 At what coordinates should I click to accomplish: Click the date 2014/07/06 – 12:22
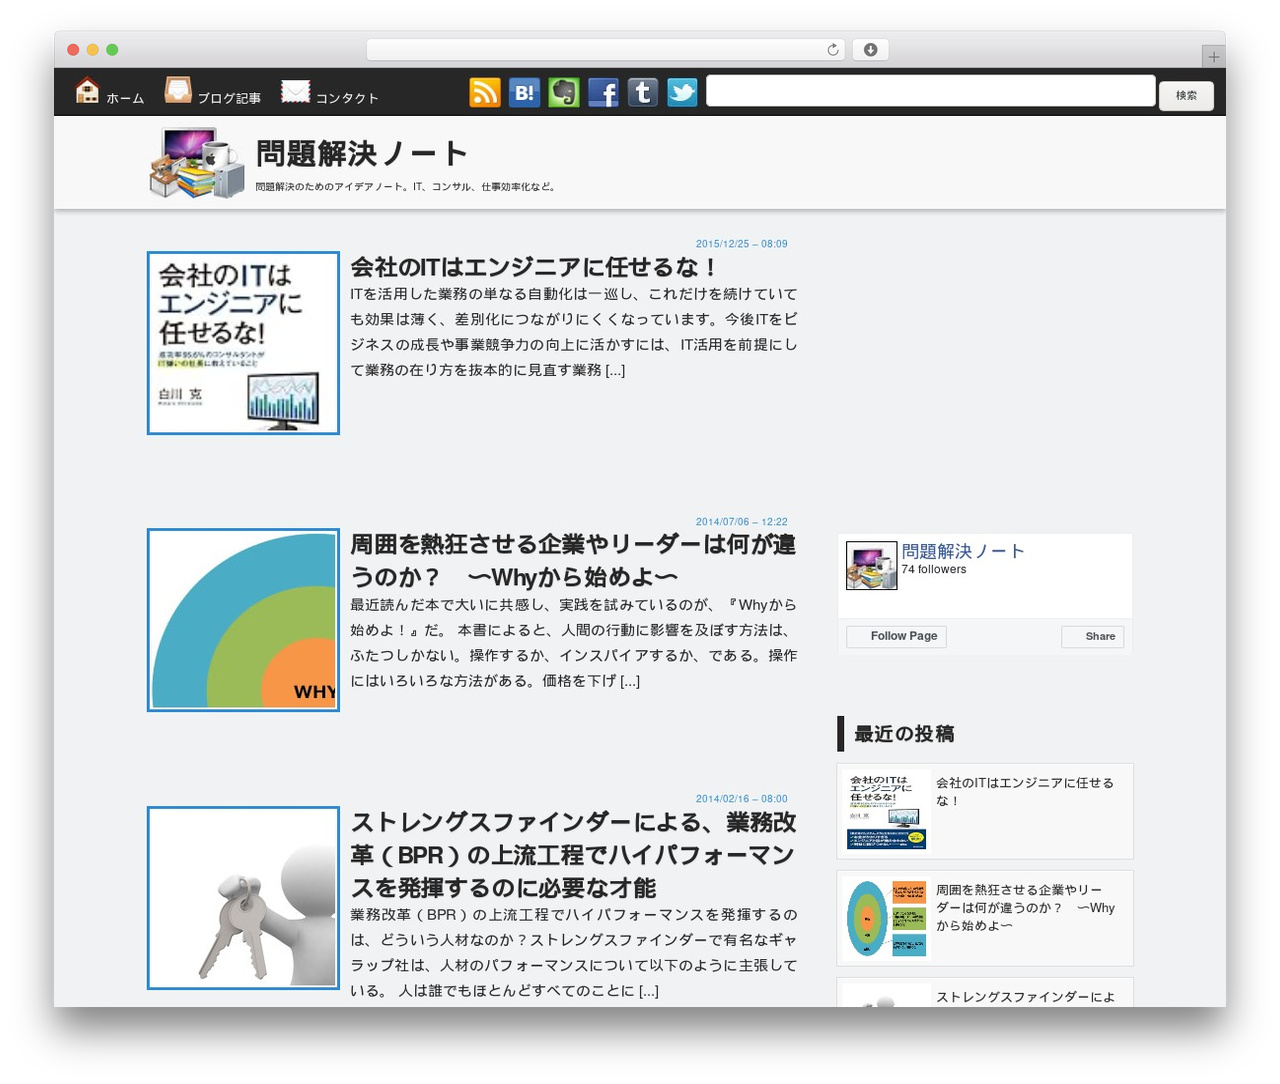coord(741,522)
